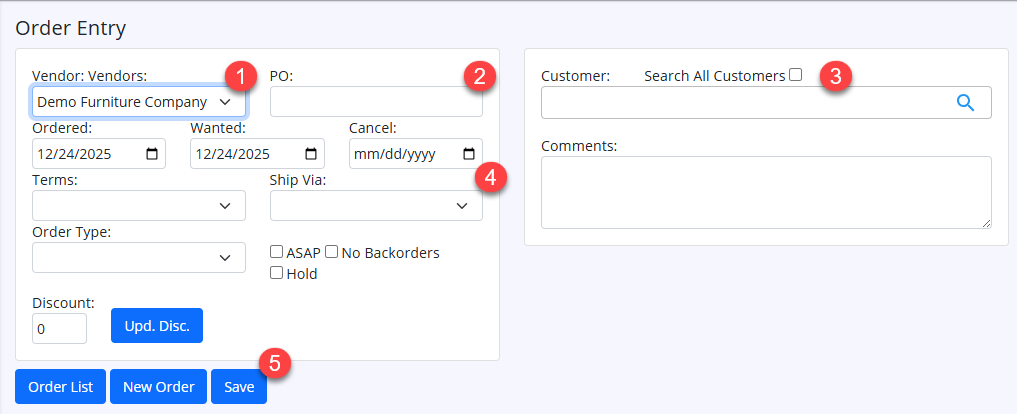Expand the Ship Via dropdown
Viewport: 1017px width, 414px height.
click(x=376, y=205)
